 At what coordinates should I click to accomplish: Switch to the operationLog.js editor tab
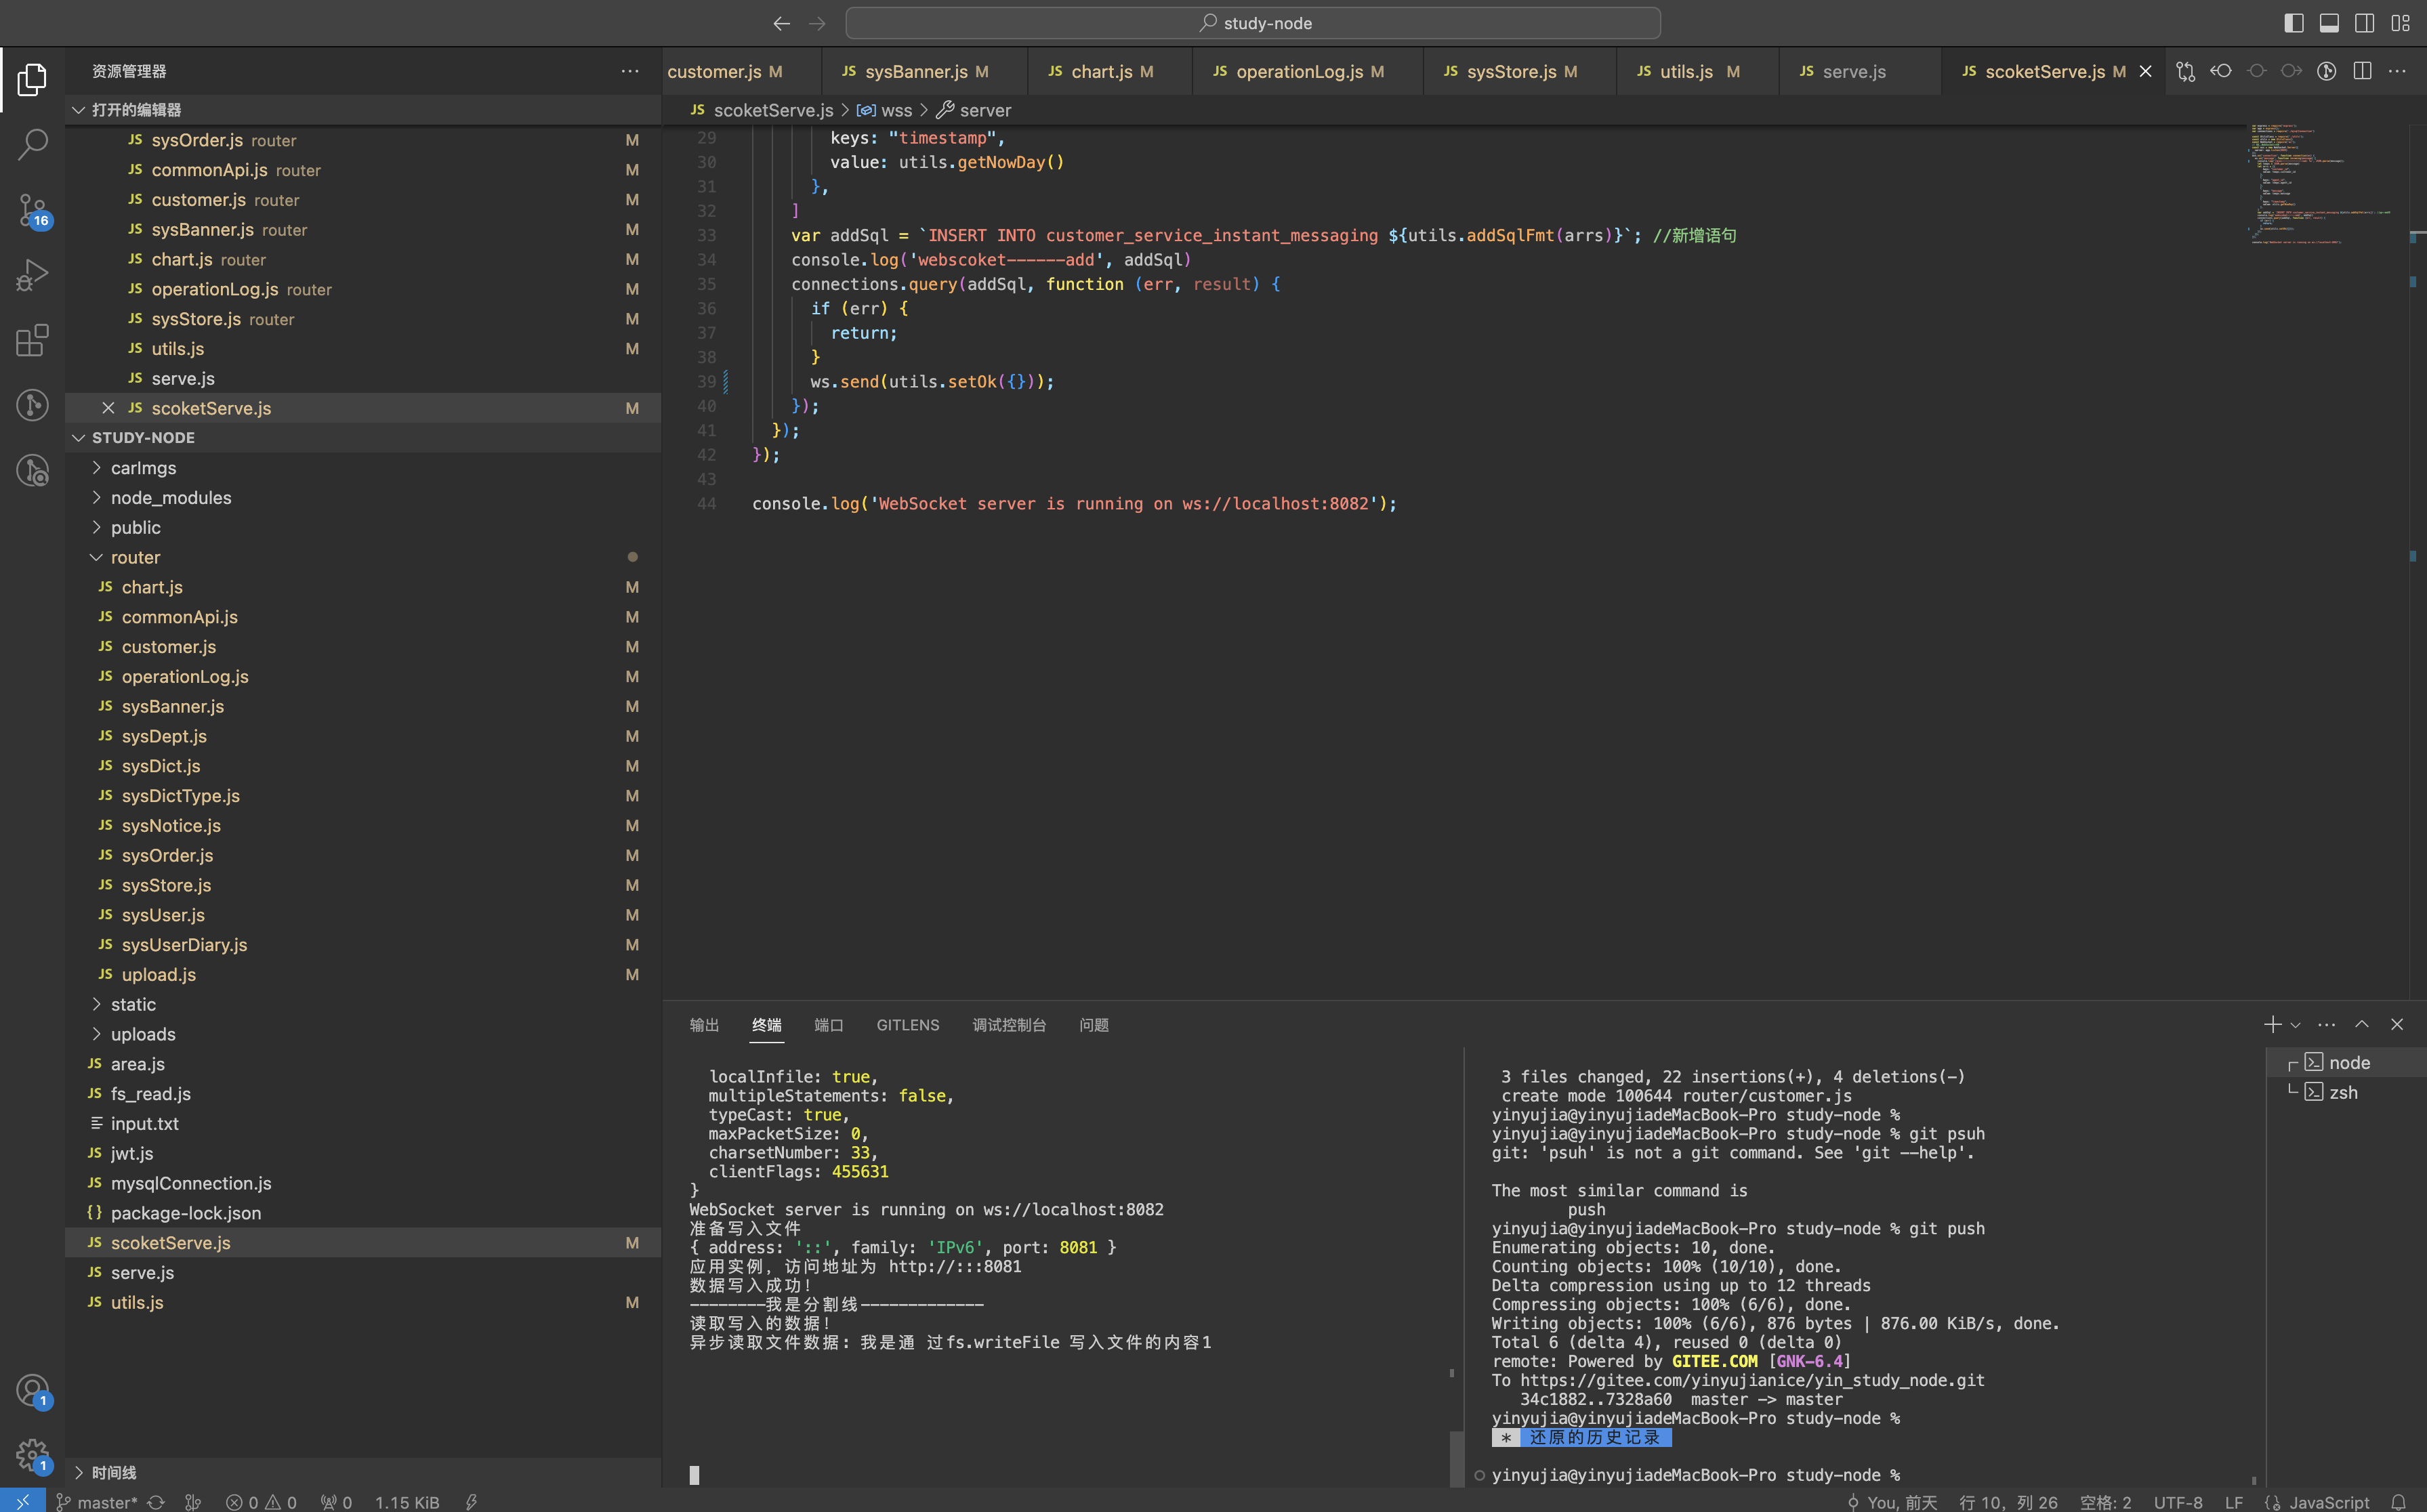point(1307,71)
